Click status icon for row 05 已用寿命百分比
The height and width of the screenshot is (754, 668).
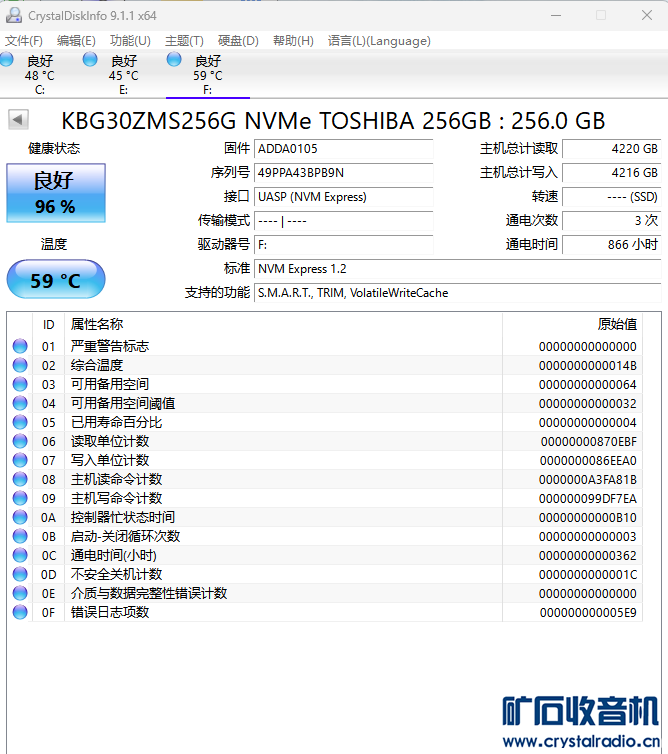[x=20, y=422]
